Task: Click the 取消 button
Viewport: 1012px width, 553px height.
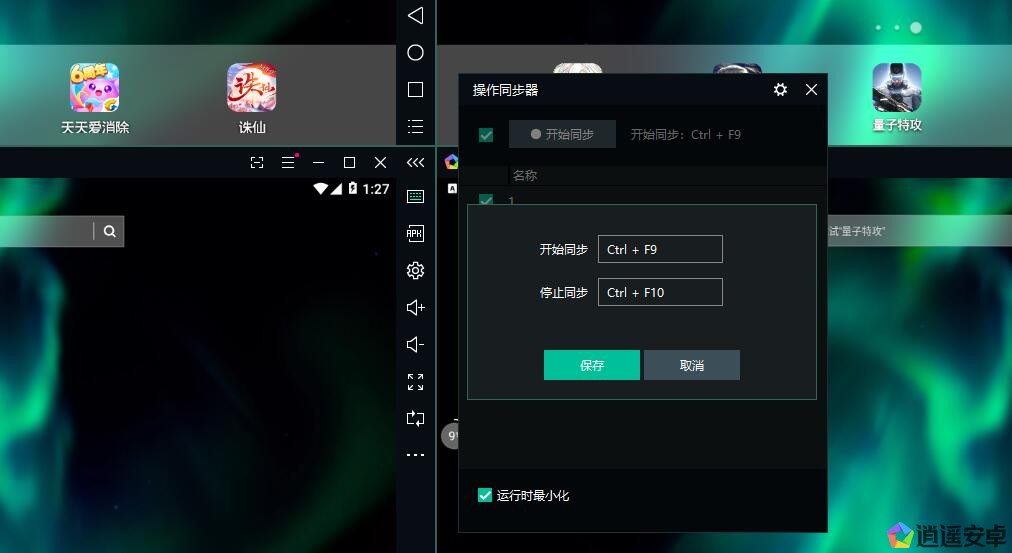Action: pyautogui.click(x=691, y=365)
